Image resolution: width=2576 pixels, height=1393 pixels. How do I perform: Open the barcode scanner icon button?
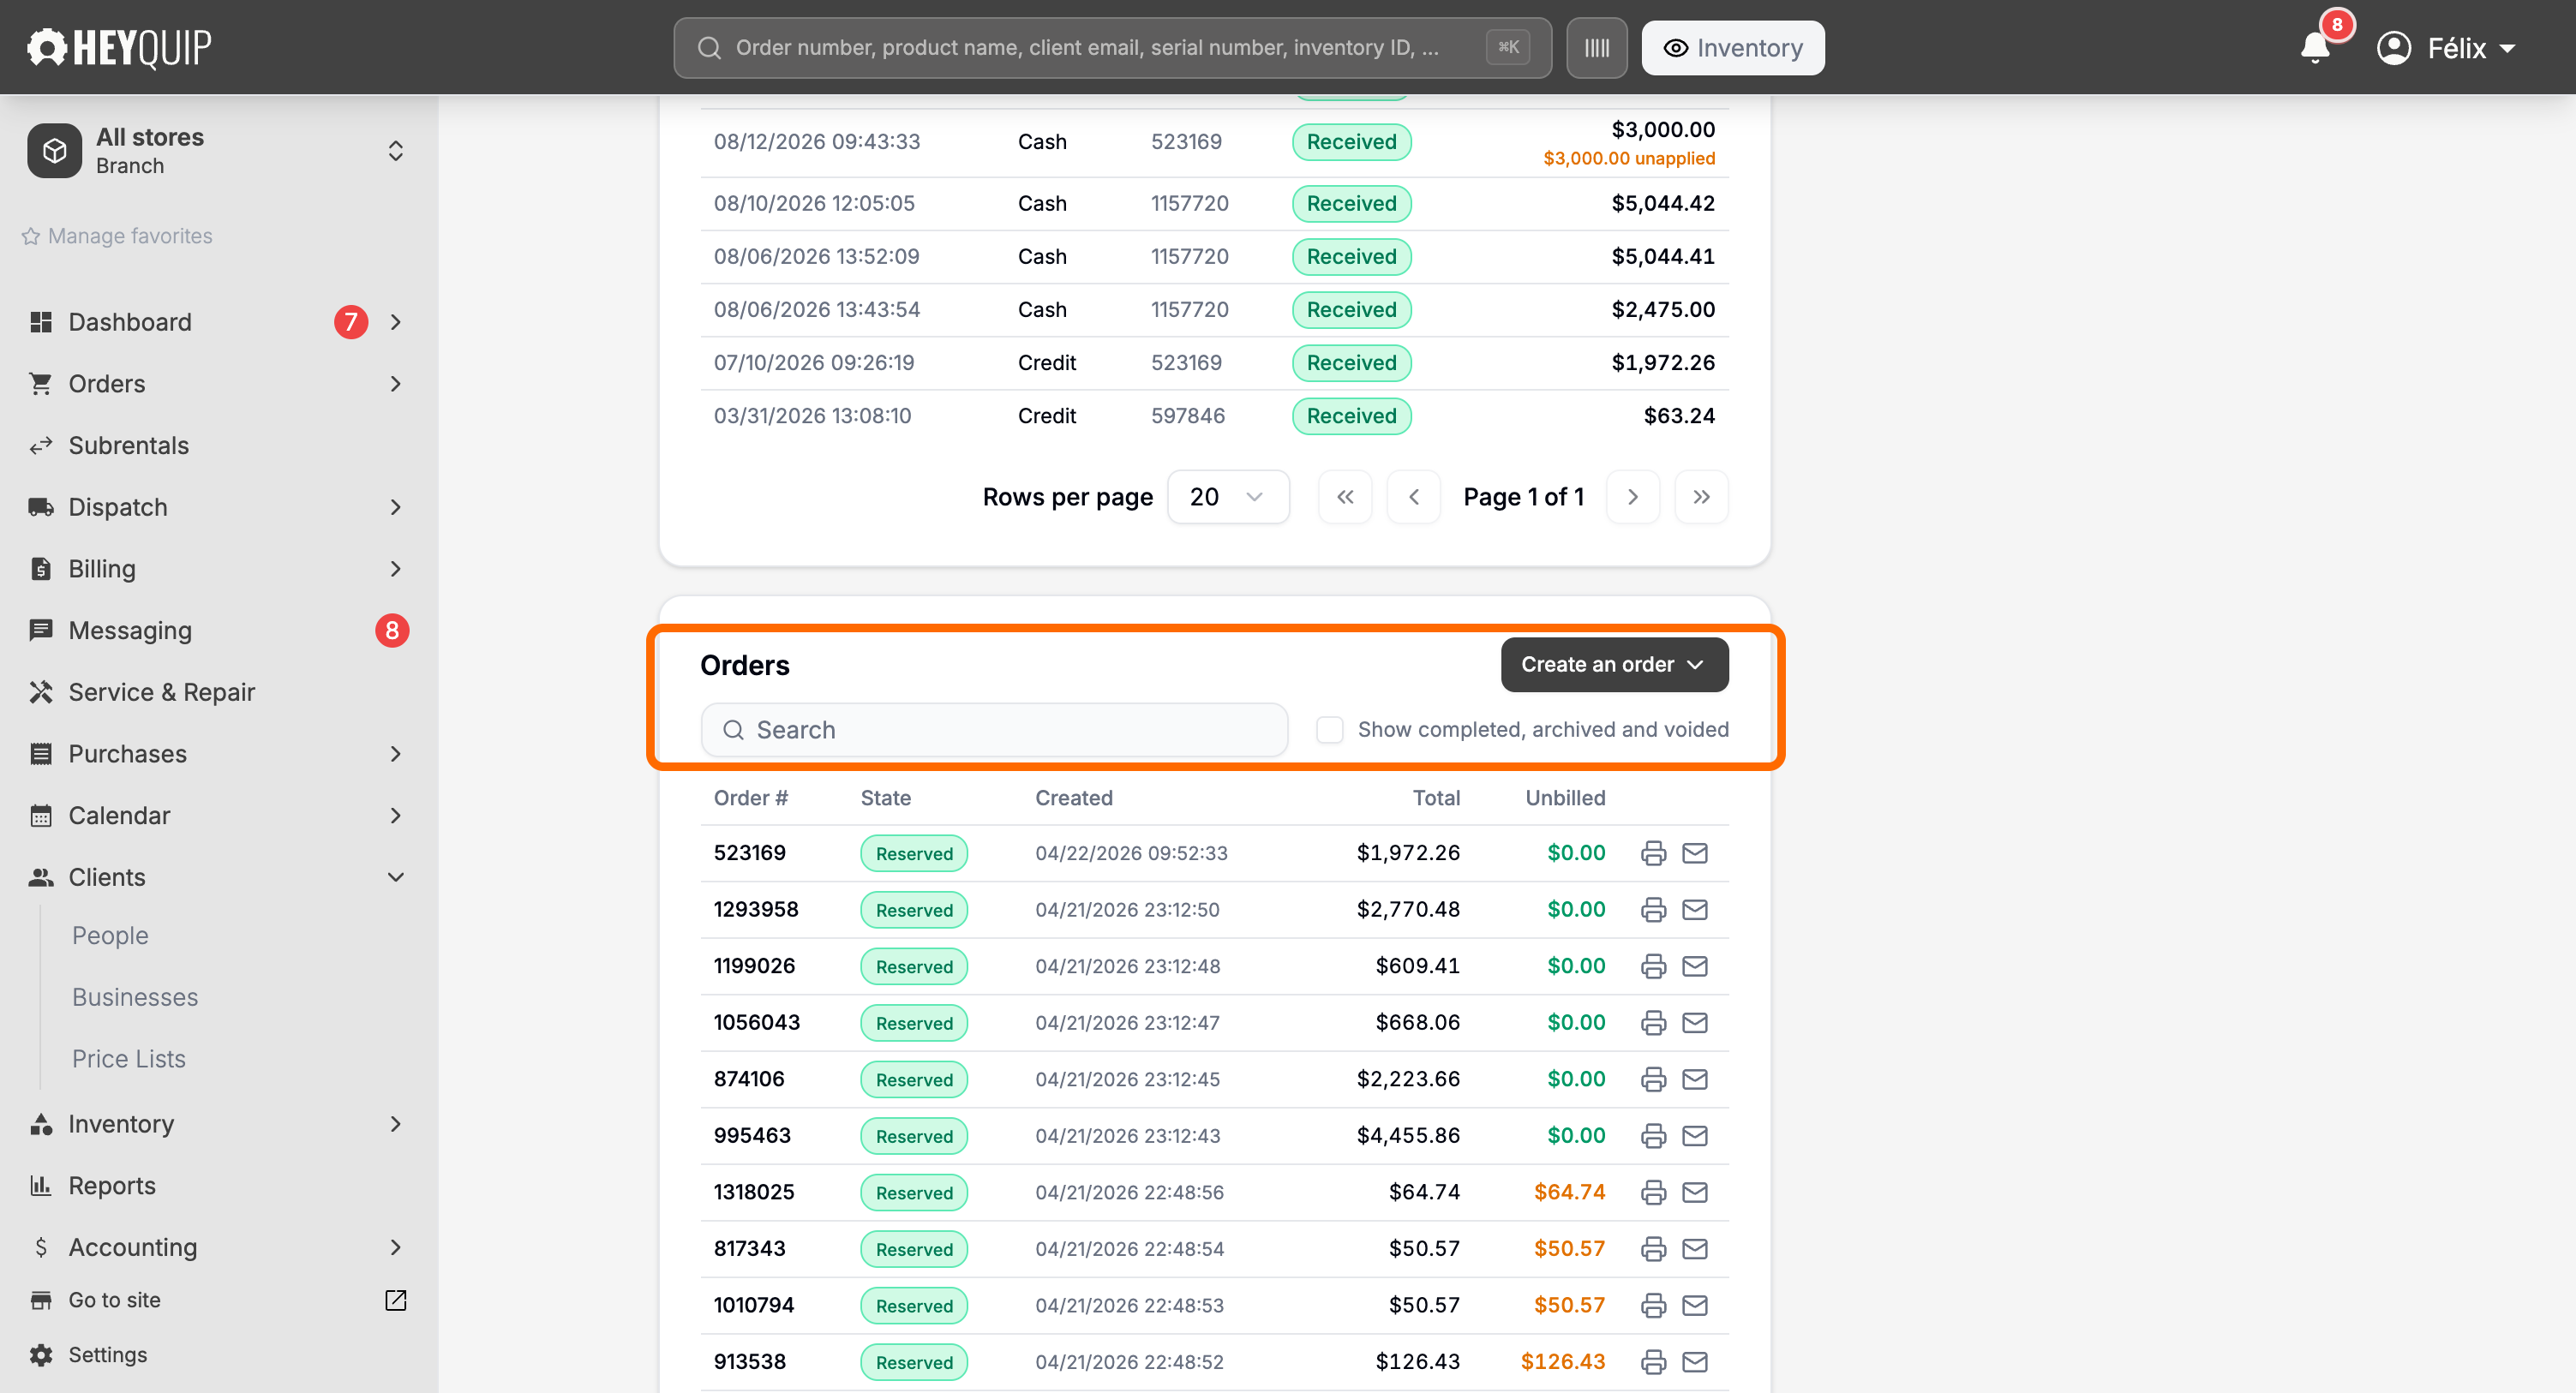click(x=1596, y=48)
